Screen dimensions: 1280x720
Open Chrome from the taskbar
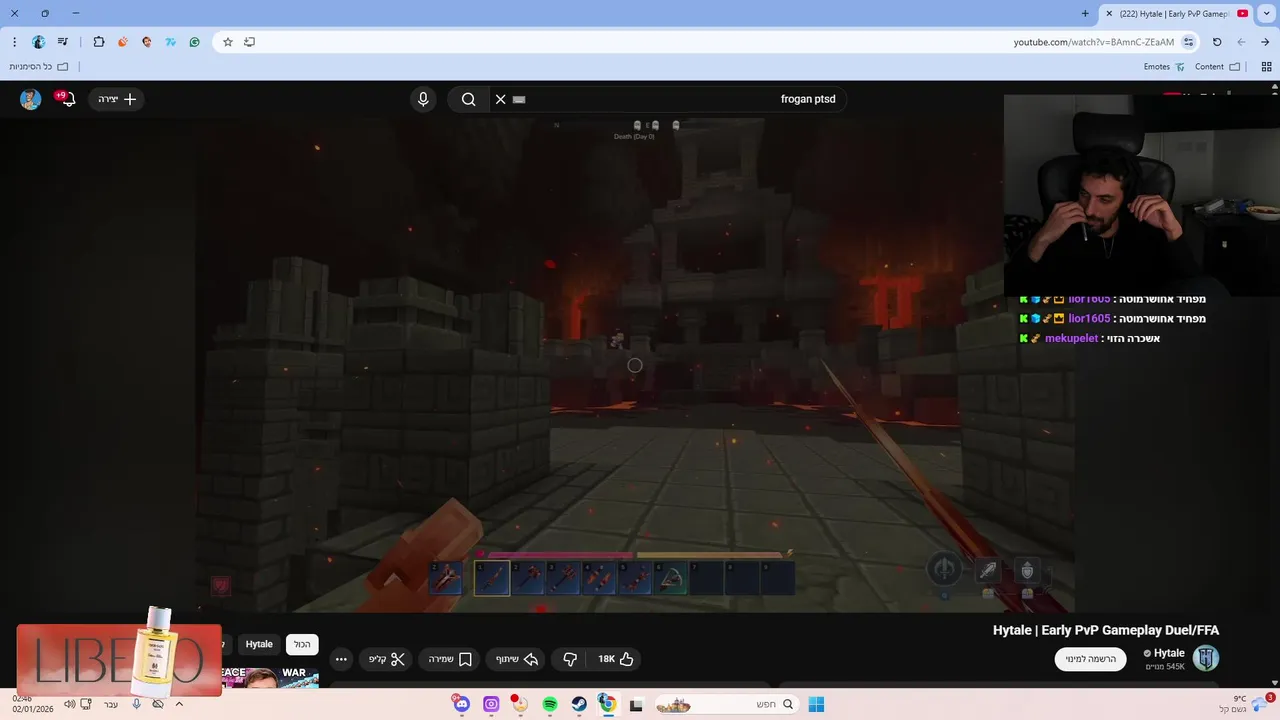pos(607,704)
